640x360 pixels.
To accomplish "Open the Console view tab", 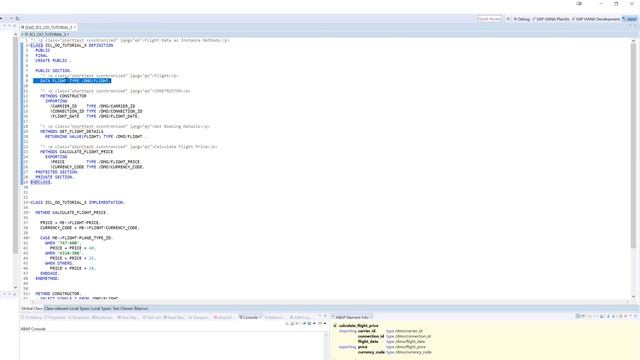I will pos(249,317).
